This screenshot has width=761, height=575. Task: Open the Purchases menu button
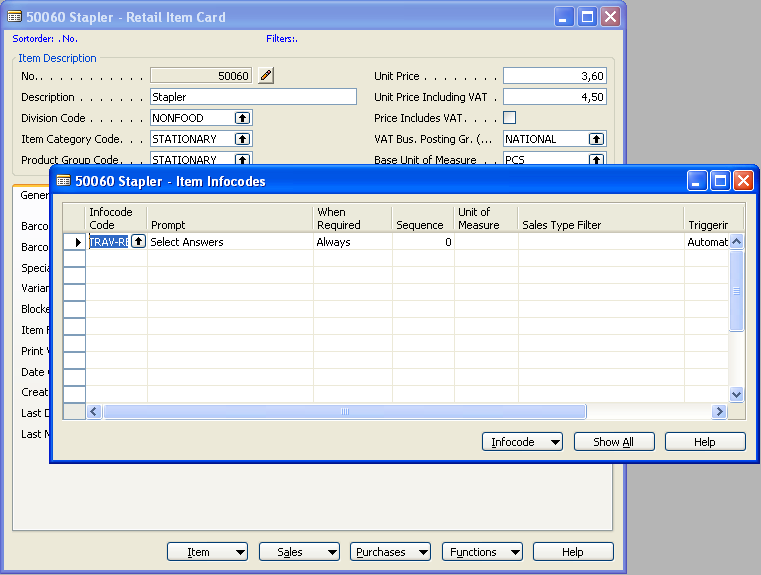click(390, 552)
